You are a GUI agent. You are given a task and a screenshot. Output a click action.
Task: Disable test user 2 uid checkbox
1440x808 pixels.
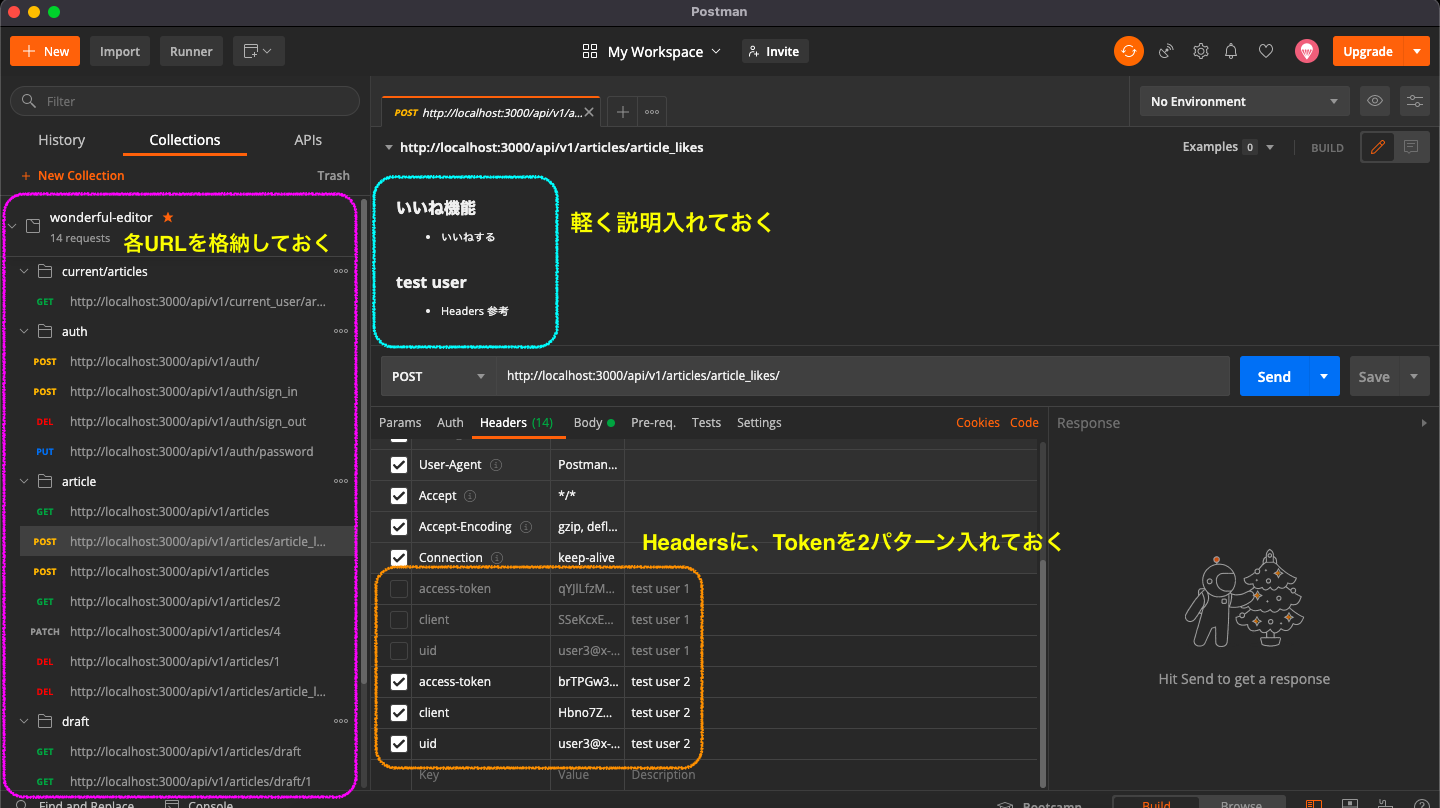(399, 744)
